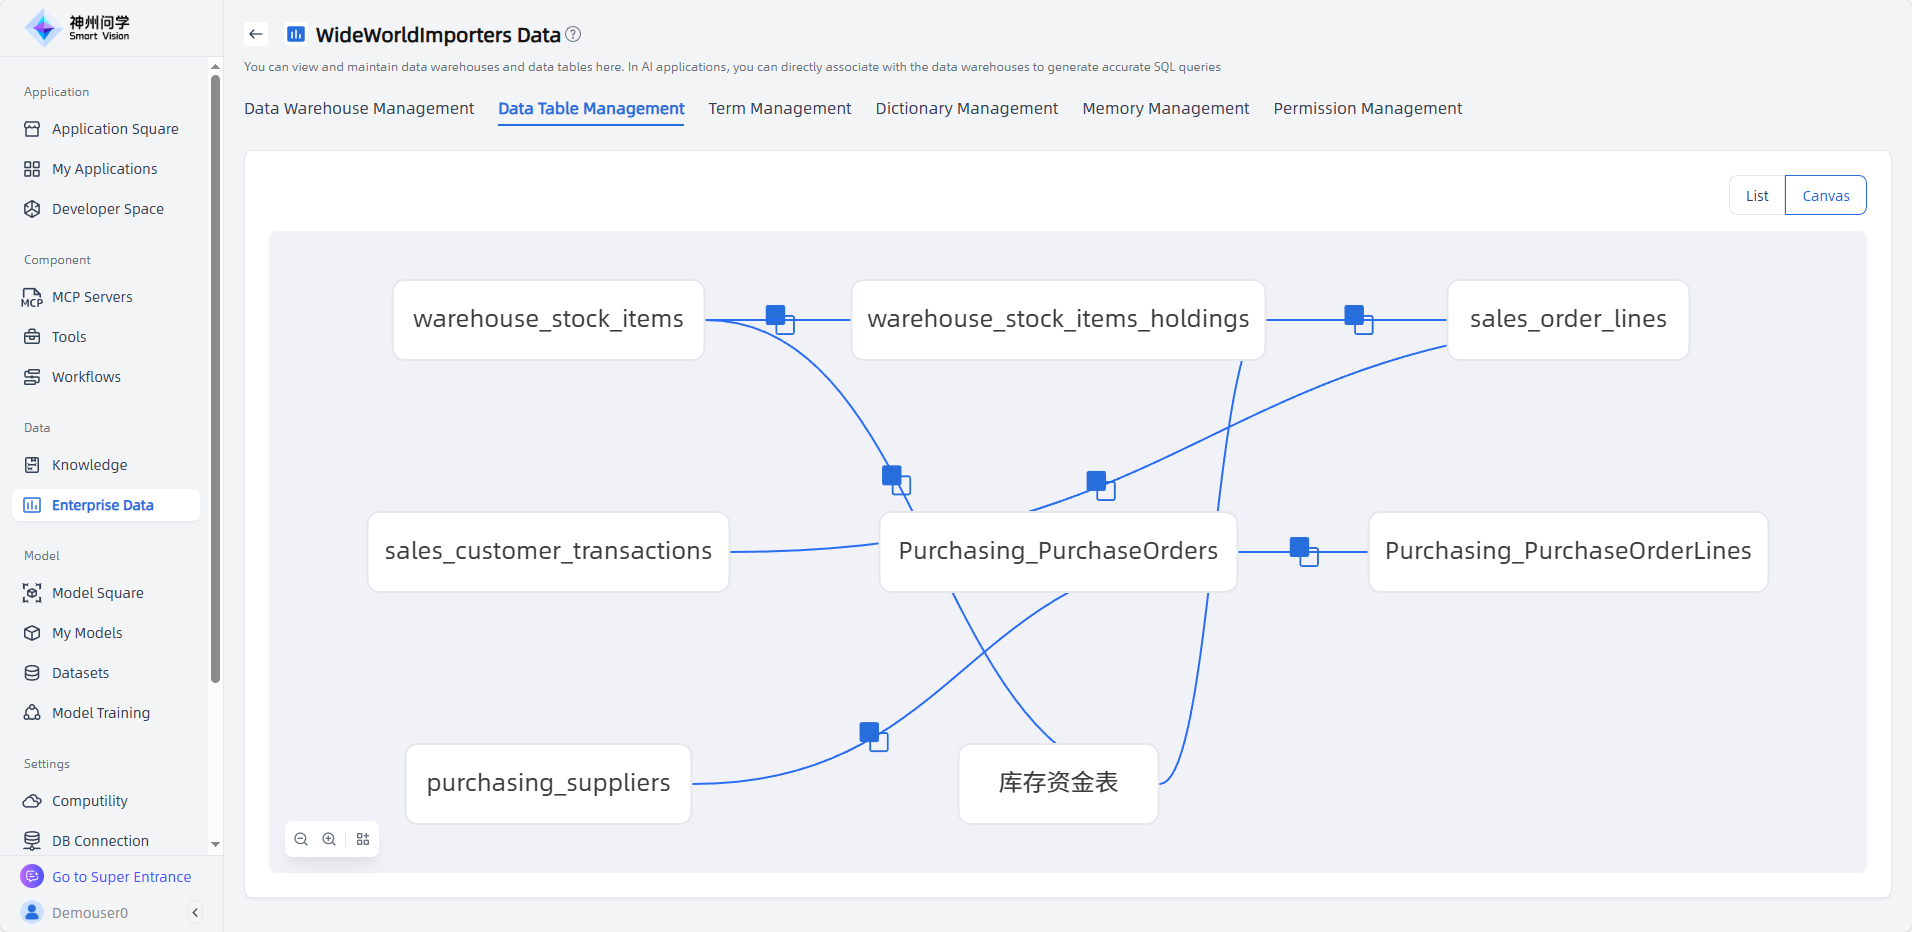Open the Permission Management tab
Viewport: 1912px width, 932px height.
click(1367, 108)
